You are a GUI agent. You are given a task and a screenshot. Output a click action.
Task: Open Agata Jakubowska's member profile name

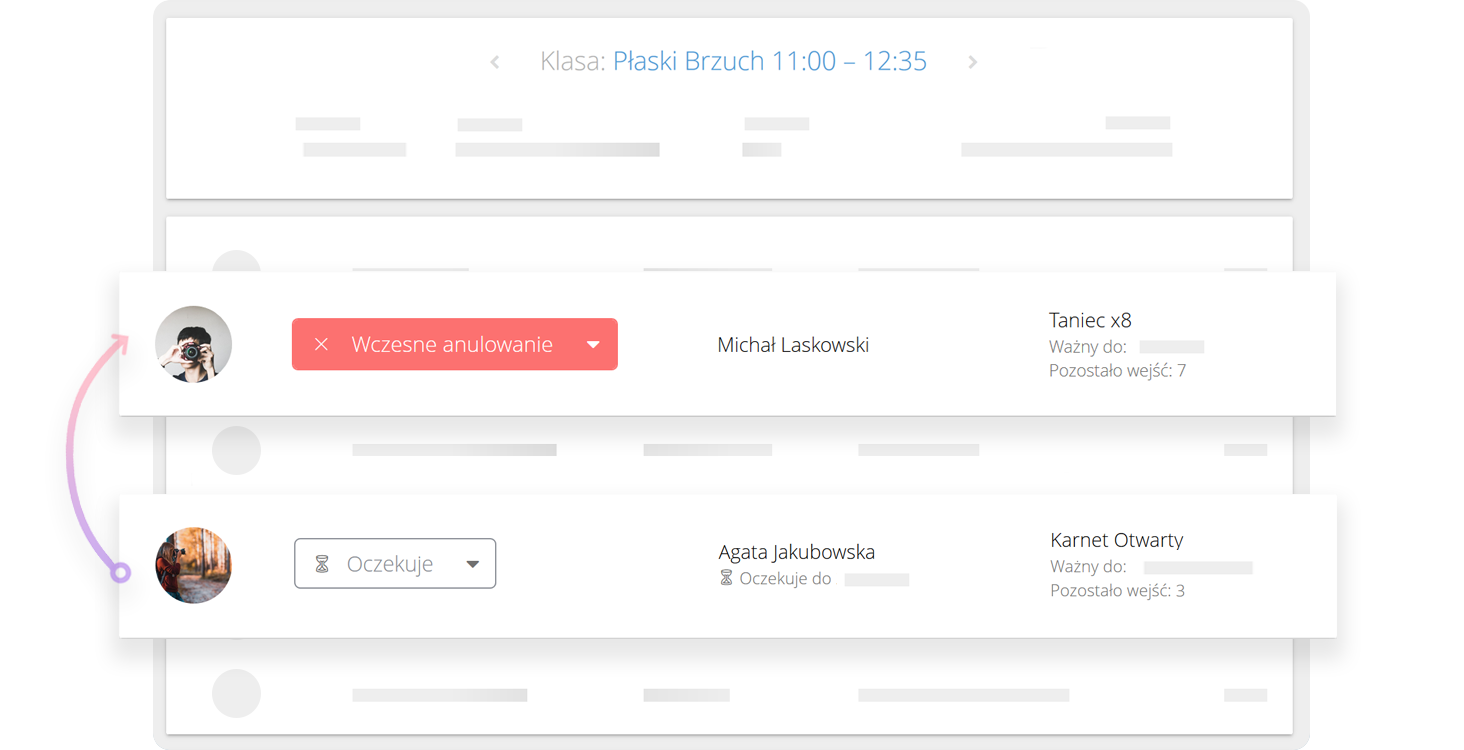coord(796,552)
